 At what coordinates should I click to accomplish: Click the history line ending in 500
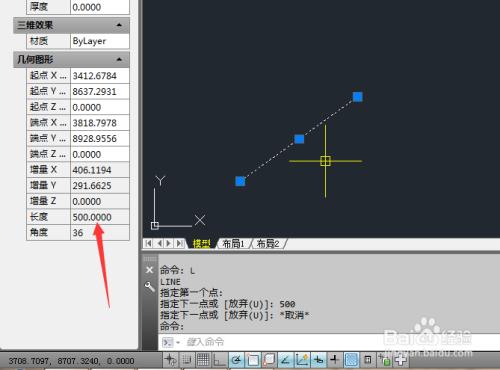(228, 304)
